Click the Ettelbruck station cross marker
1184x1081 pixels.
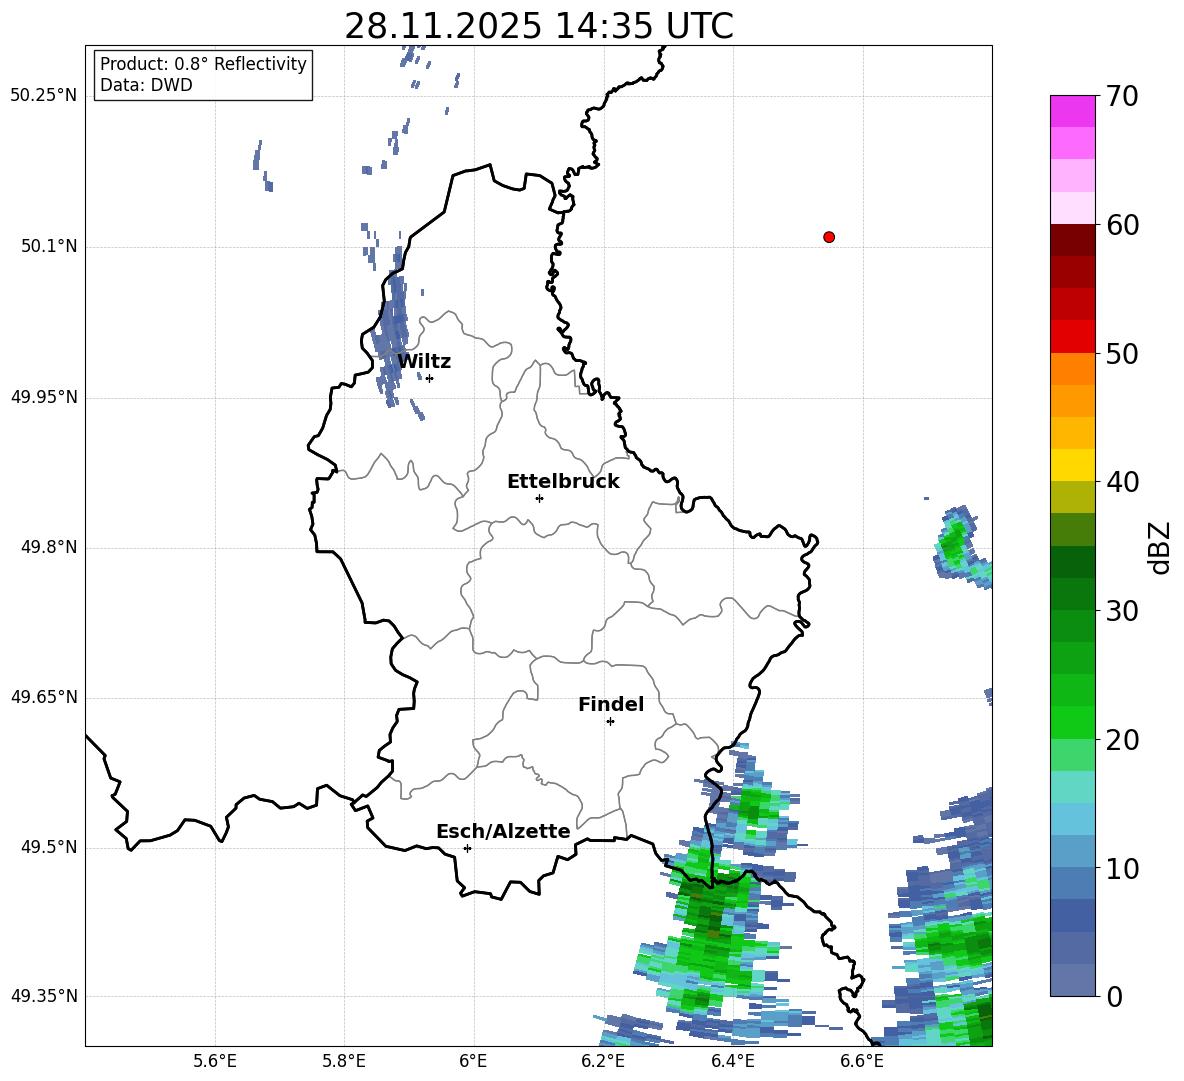[539, 498]
